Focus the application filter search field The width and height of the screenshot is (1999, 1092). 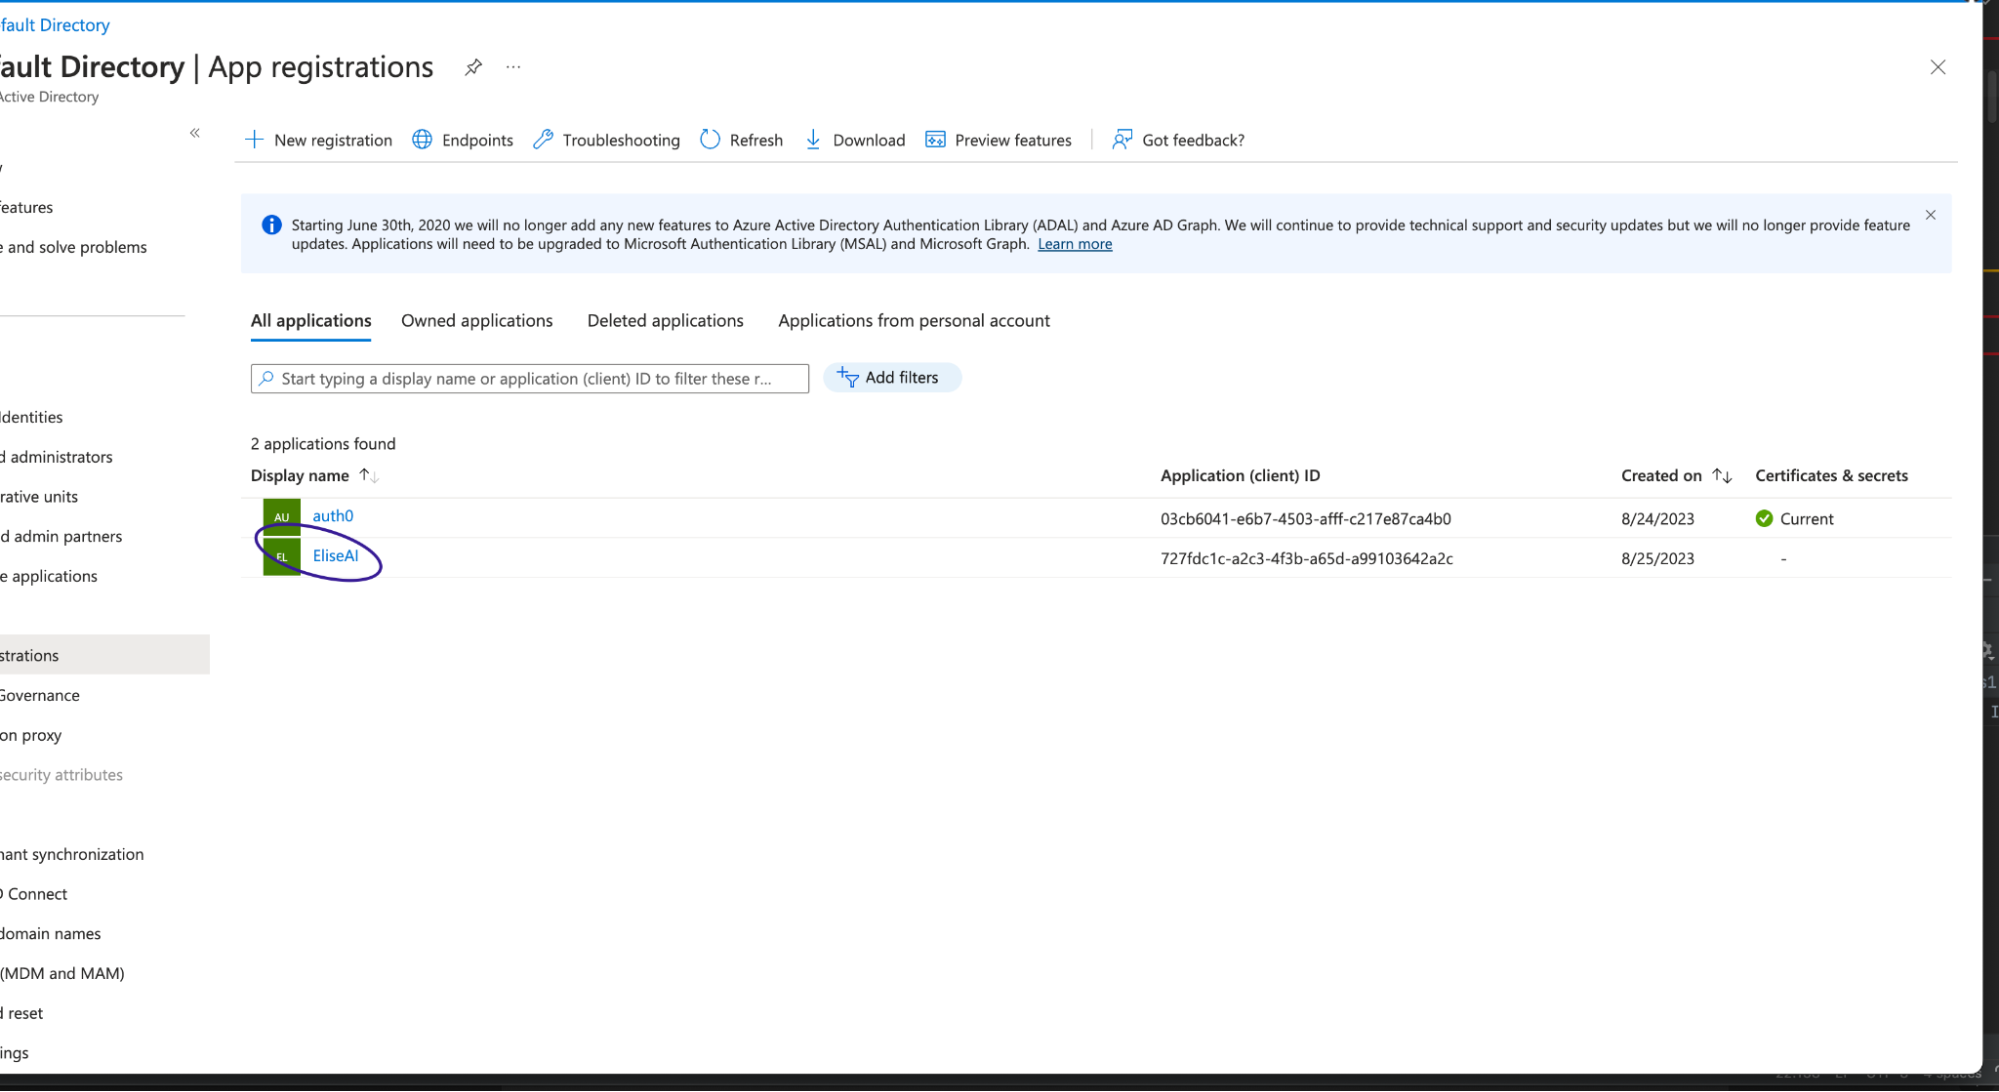529,379
